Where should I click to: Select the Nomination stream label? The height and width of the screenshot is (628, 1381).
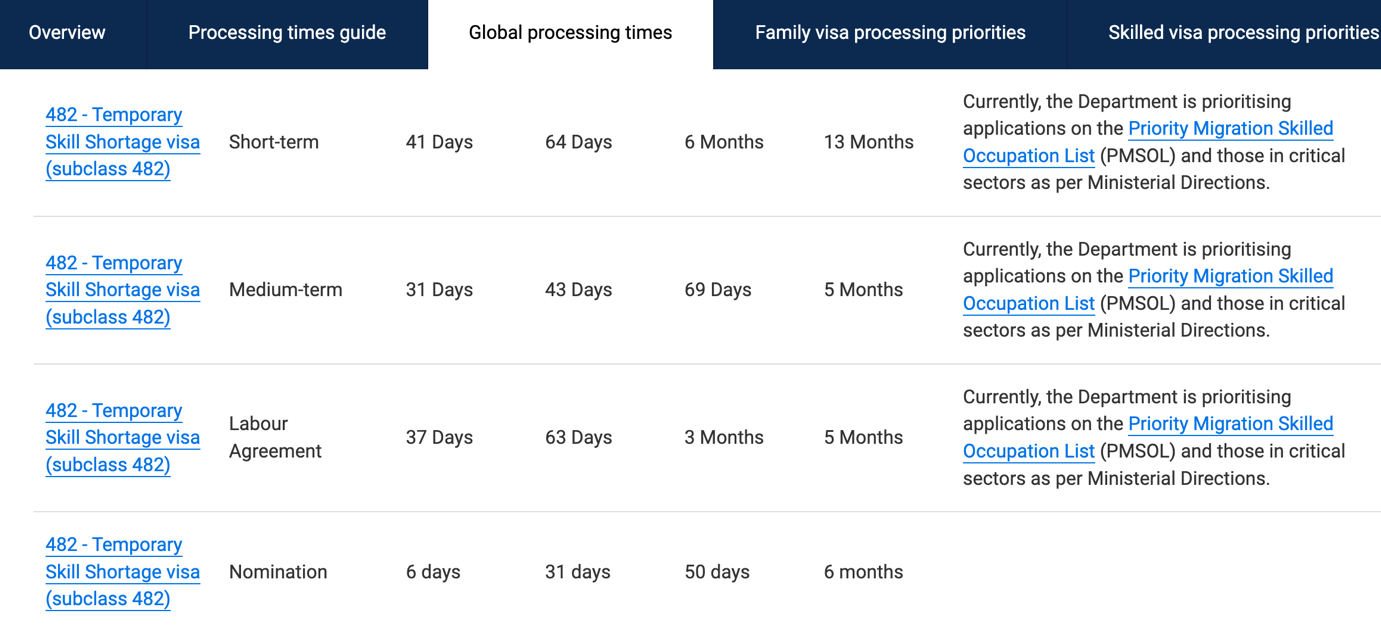click(277, 571)
